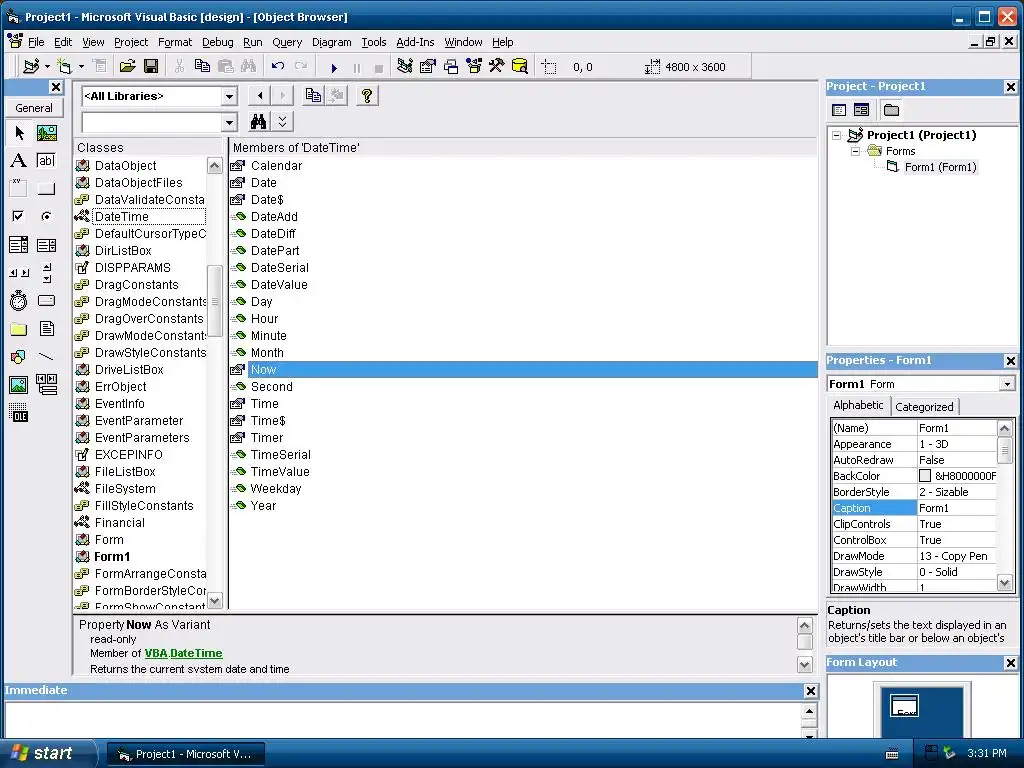Toggle Show/Hide Search Results chevron
This screenshot has height=768, width=1024.
(x=282, y=121)
